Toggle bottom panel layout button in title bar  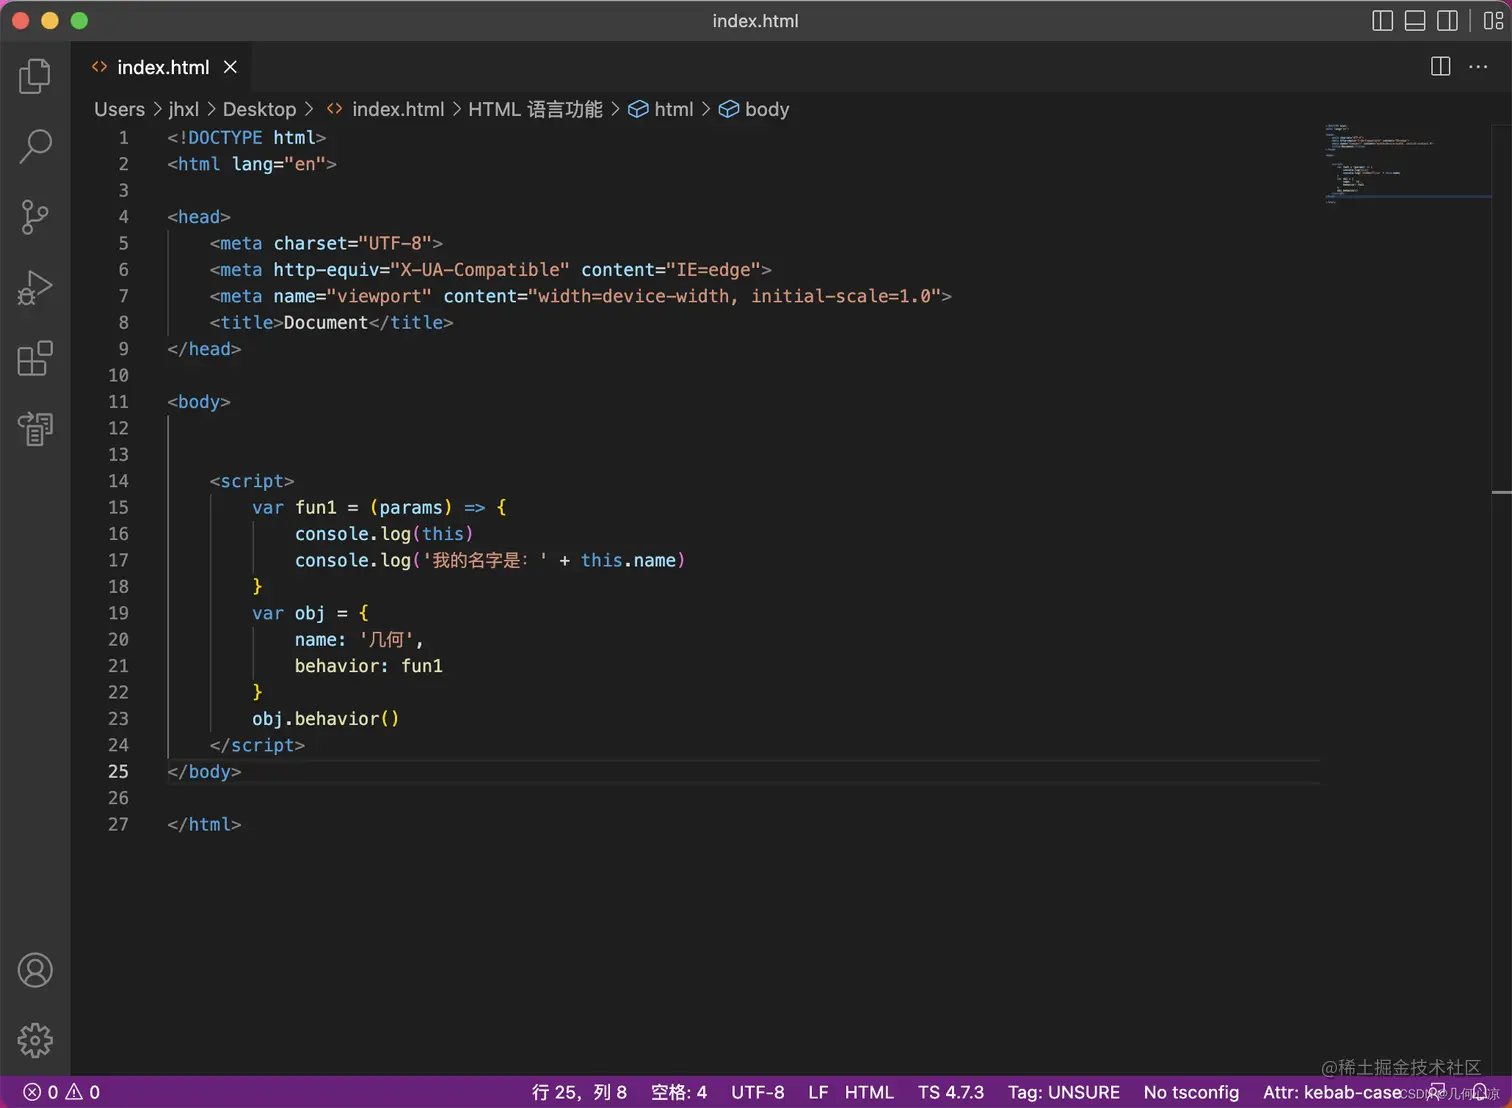(1415, 21)
